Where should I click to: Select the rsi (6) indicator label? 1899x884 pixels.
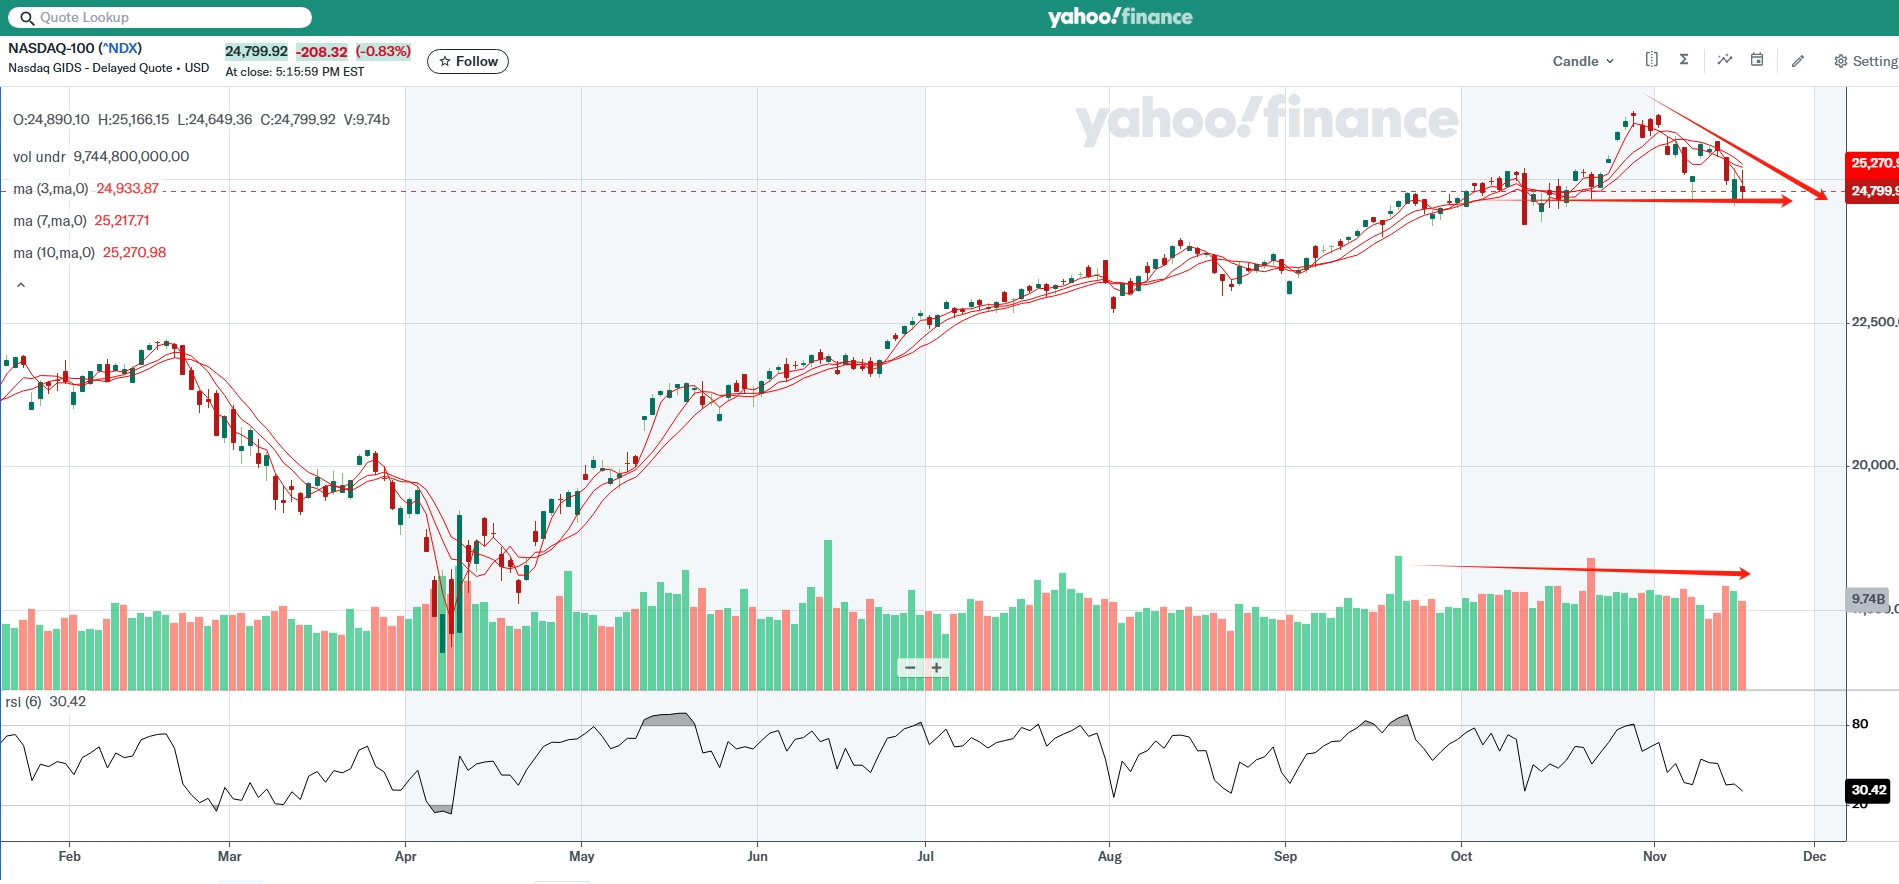point(24,702)
